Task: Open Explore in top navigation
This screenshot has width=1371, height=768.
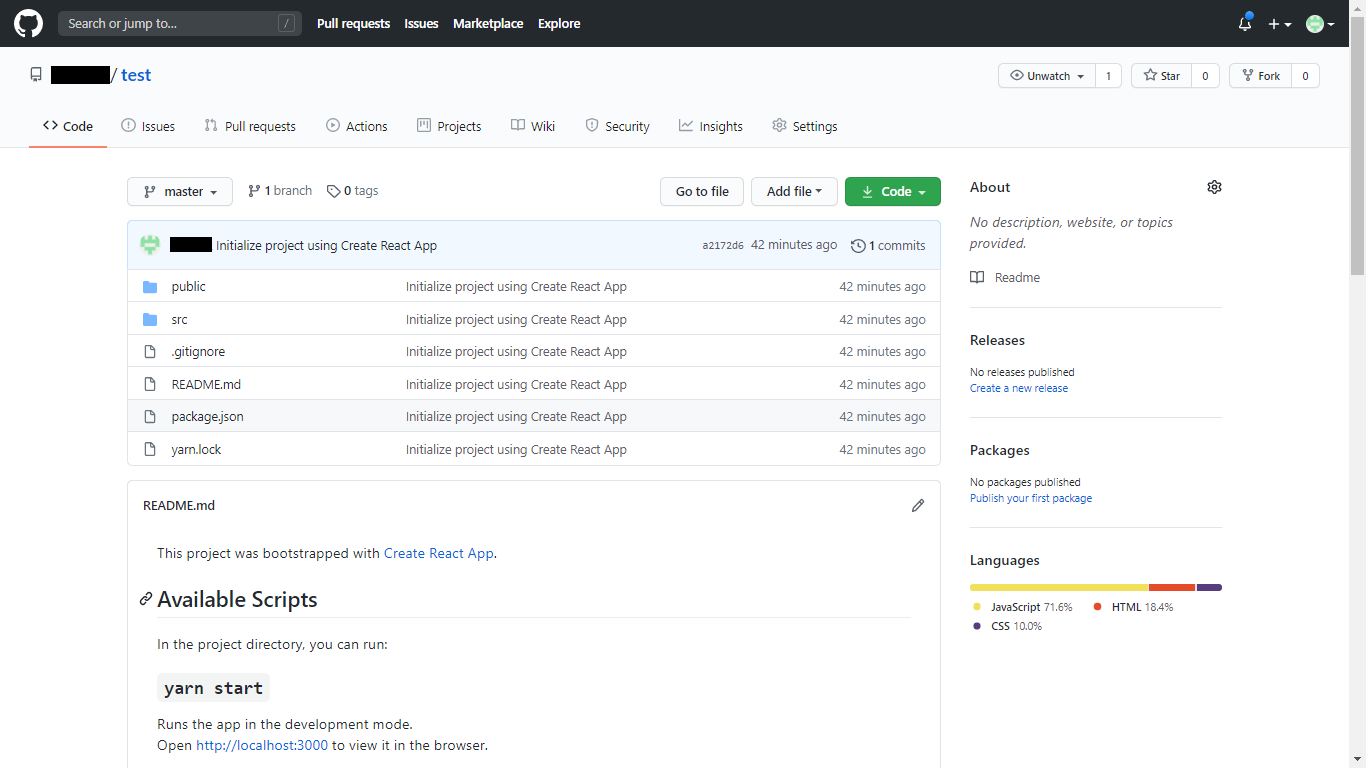Action: click(559, 24)
